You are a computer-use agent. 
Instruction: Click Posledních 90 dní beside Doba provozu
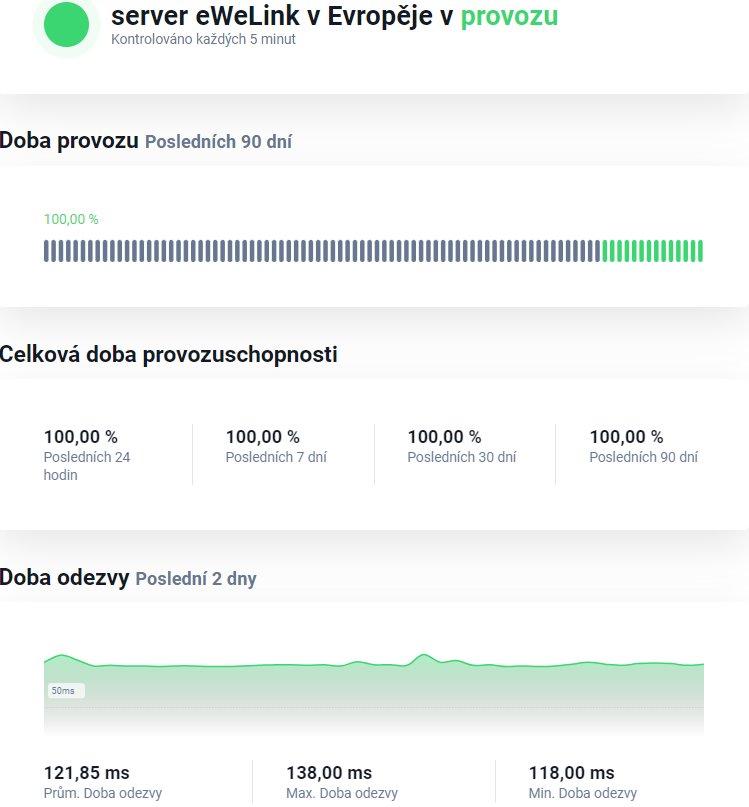tap(218, 142)
